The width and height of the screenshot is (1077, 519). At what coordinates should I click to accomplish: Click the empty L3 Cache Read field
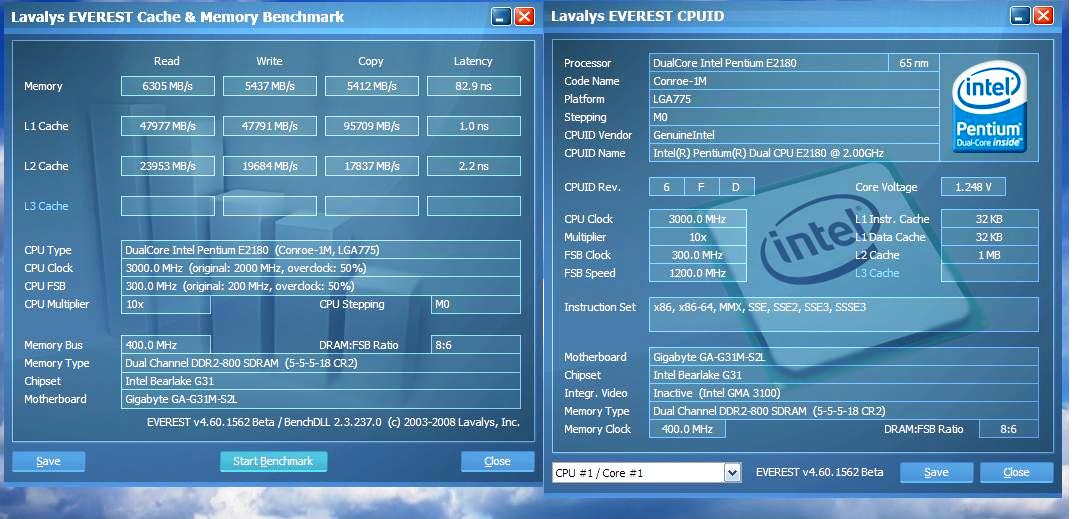click(x=168, y=206)
